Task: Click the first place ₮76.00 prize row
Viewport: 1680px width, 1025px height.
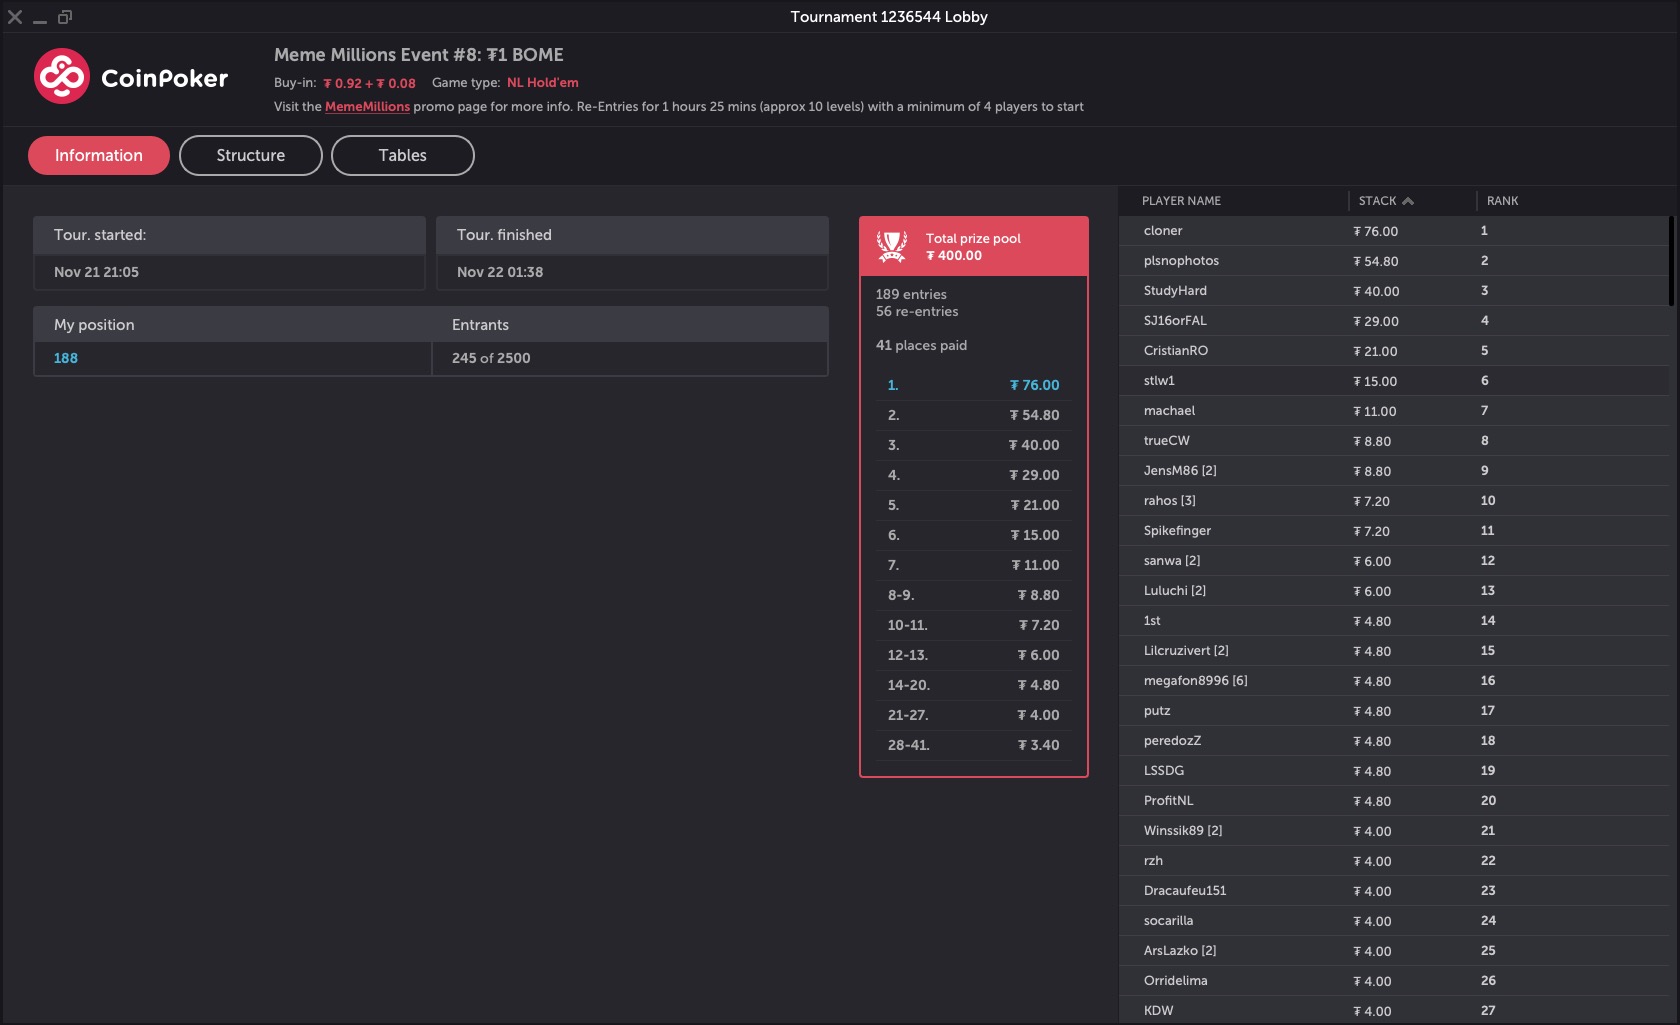Action: point(973,385)
